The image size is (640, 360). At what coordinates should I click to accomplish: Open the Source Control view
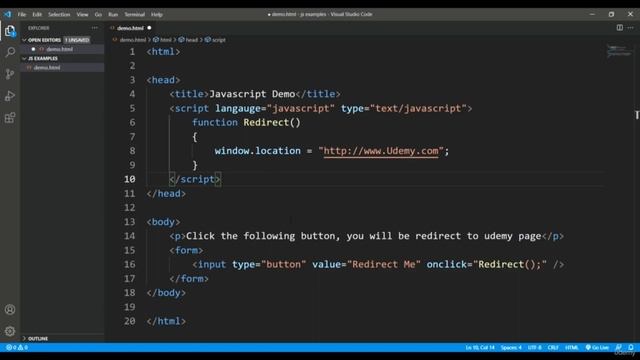pos(10,74)
